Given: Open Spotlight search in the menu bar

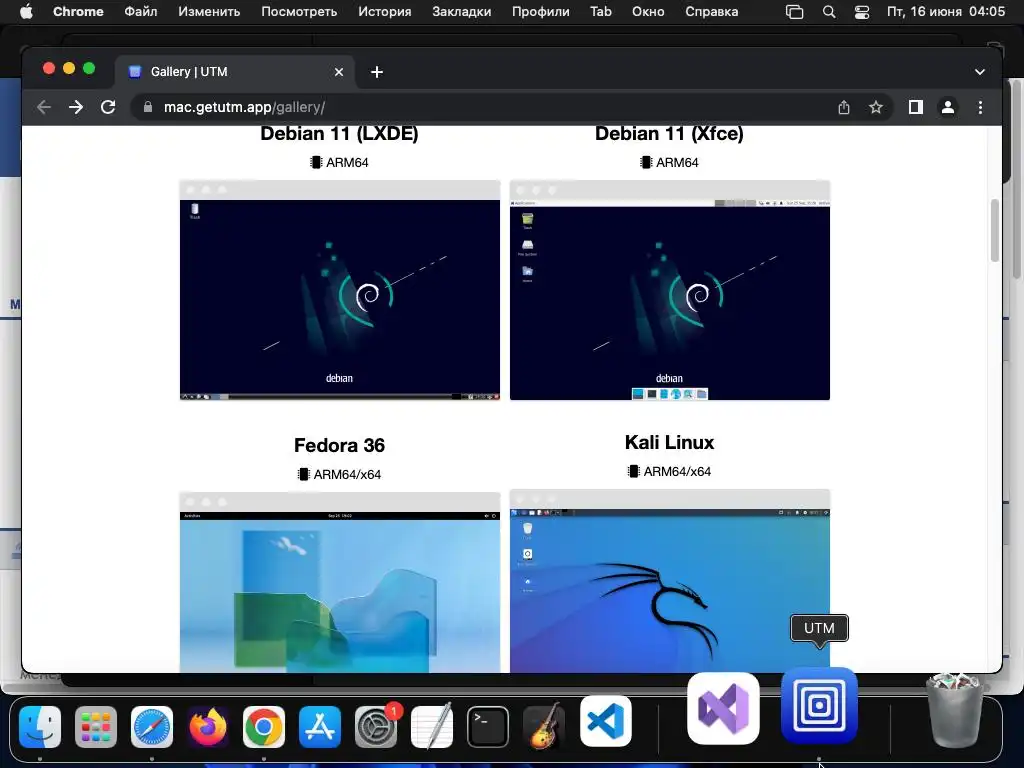Looking at the screenshot, I should (x=829, y=12).
